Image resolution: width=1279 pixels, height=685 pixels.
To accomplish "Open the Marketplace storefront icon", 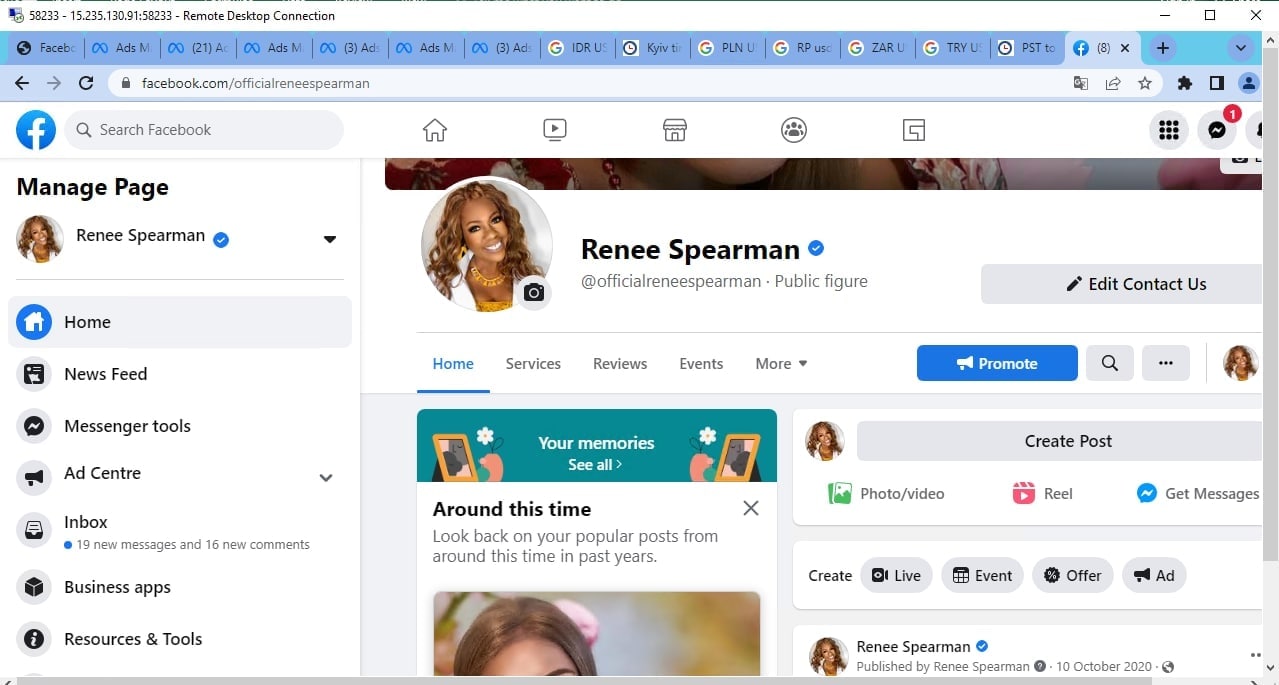I will pyautogui.click(x=675, y=130).
